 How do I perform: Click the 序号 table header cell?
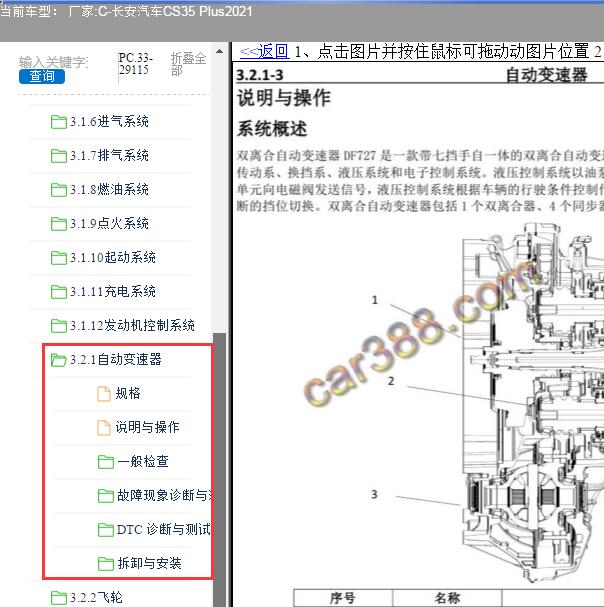[x=343, y=598]
